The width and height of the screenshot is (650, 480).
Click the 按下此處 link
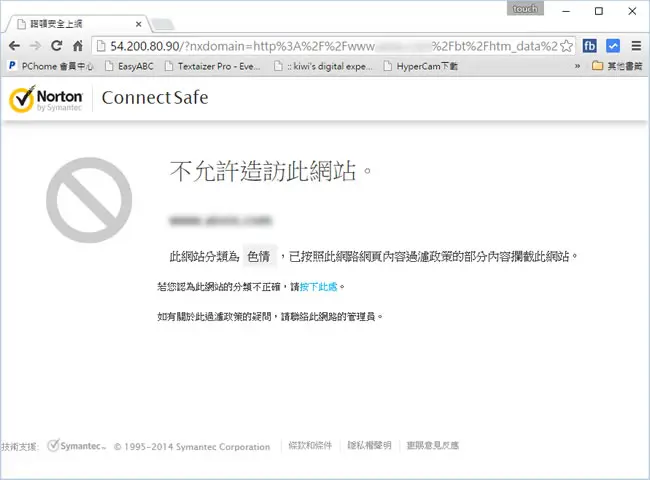coord(318,286)
